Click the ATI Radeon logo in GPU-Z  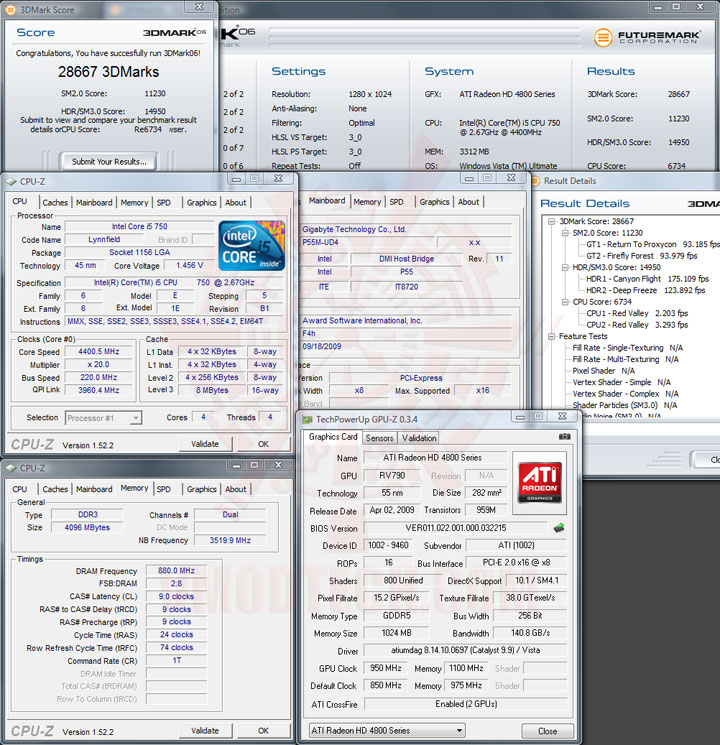click(539, 483)
